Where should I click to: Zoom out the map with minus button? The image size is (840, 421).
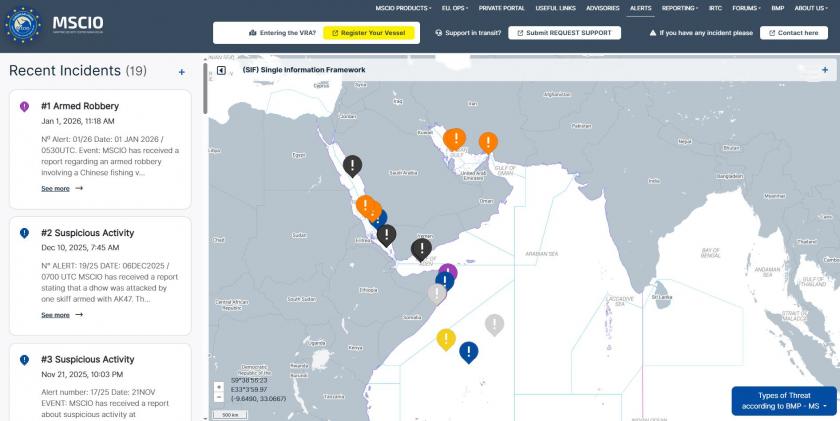219,397
